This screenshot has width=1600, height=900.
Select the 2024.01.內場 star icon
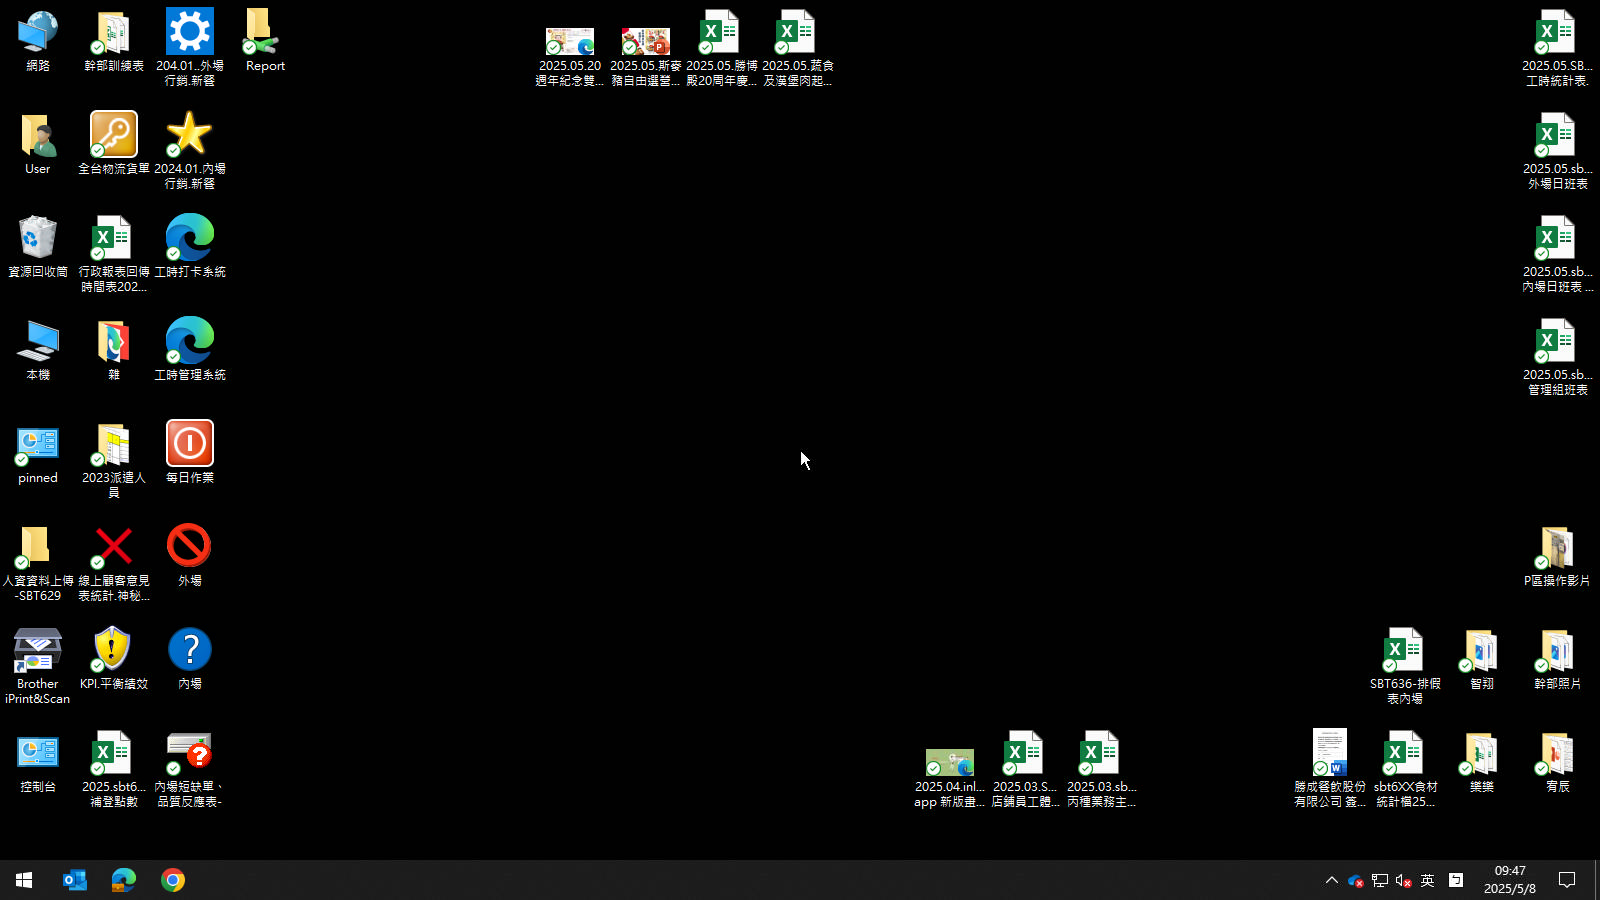189,136
